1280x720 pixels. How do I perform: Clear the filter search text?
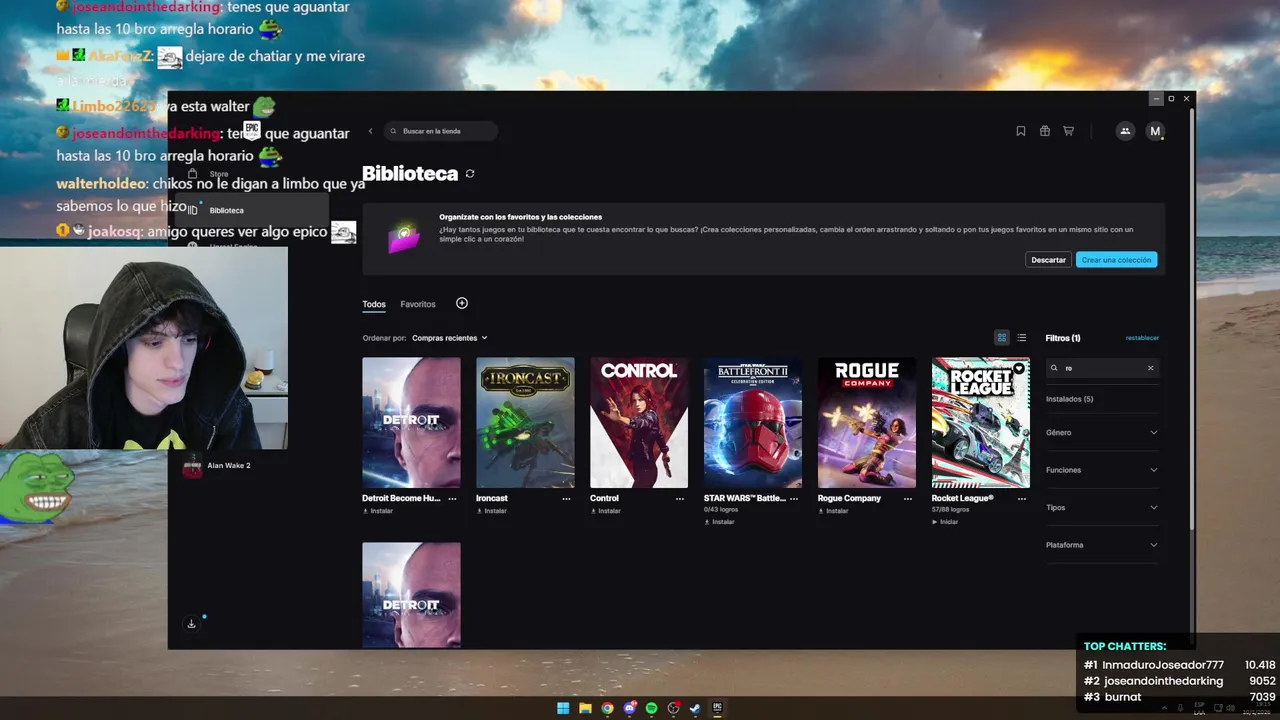click(x=1150, y=368)
